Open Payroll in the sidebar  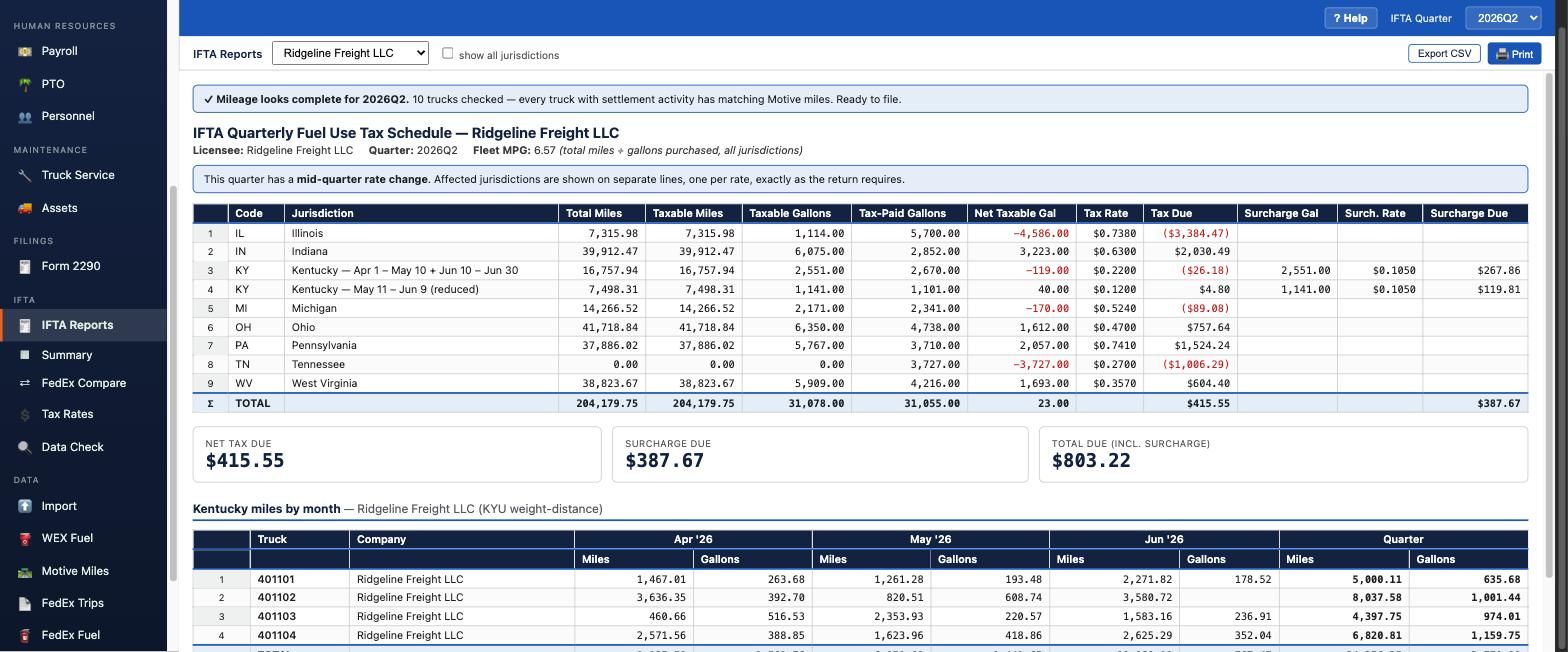click(83, 51)
